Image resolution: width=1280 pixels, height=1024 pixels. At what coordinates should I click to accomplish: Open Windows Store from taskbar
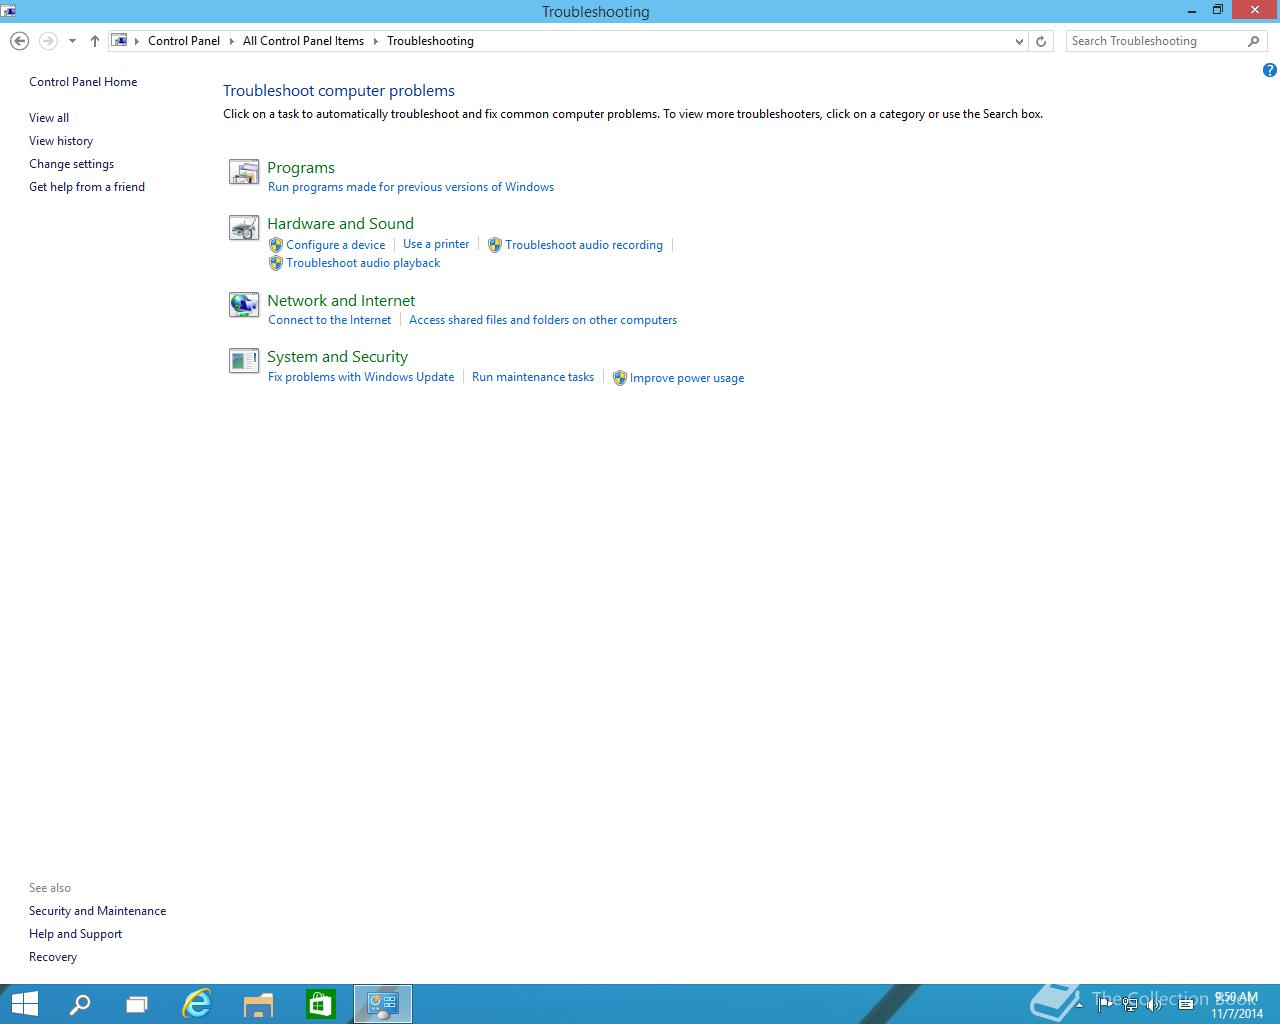(320, 1004)
